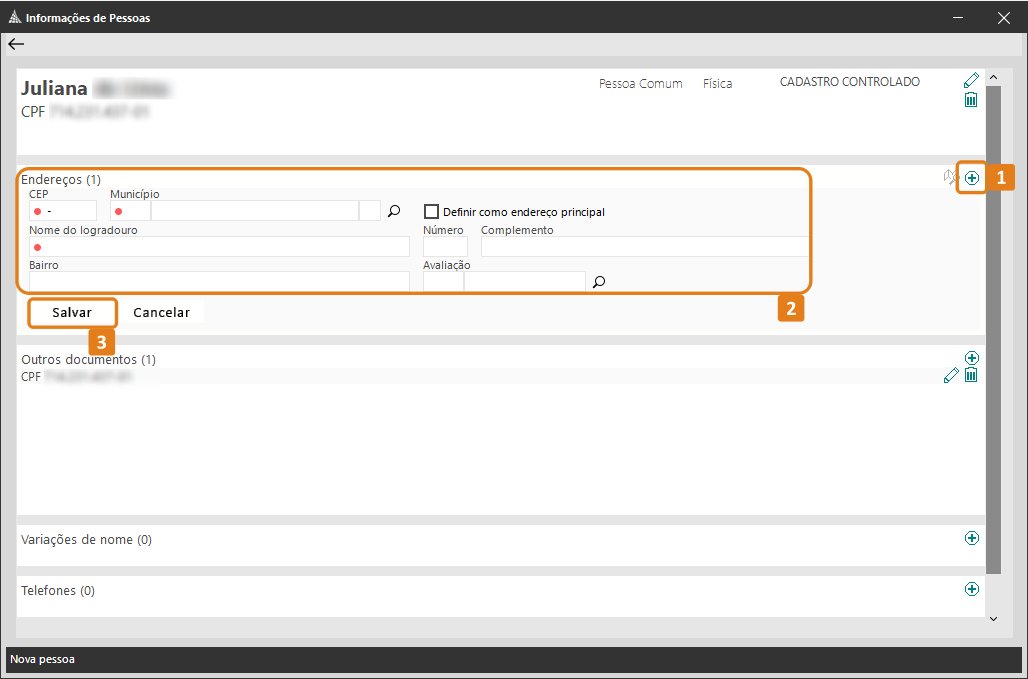Click the Nome do logradouro field

click(220, 247)
